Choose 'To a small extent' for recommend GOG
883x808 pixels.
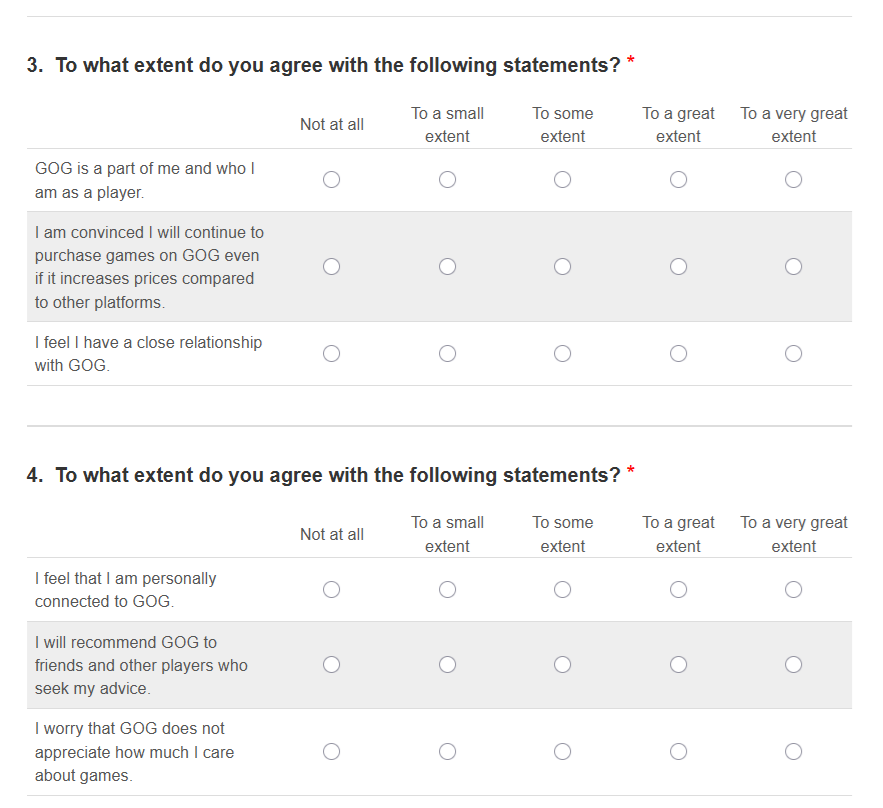(447, 665)
